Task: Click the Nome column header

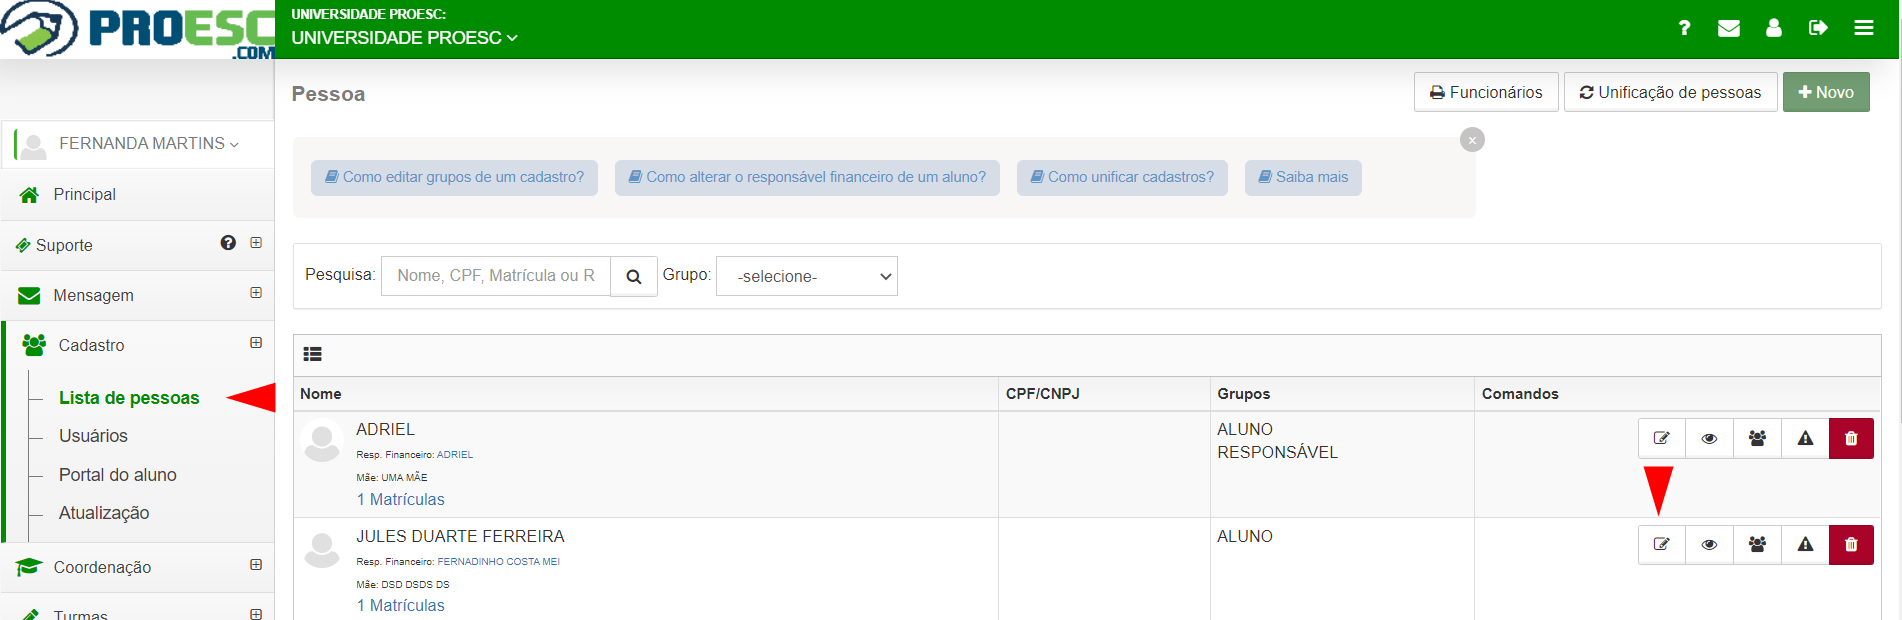Action: click(x=321, y=394)
